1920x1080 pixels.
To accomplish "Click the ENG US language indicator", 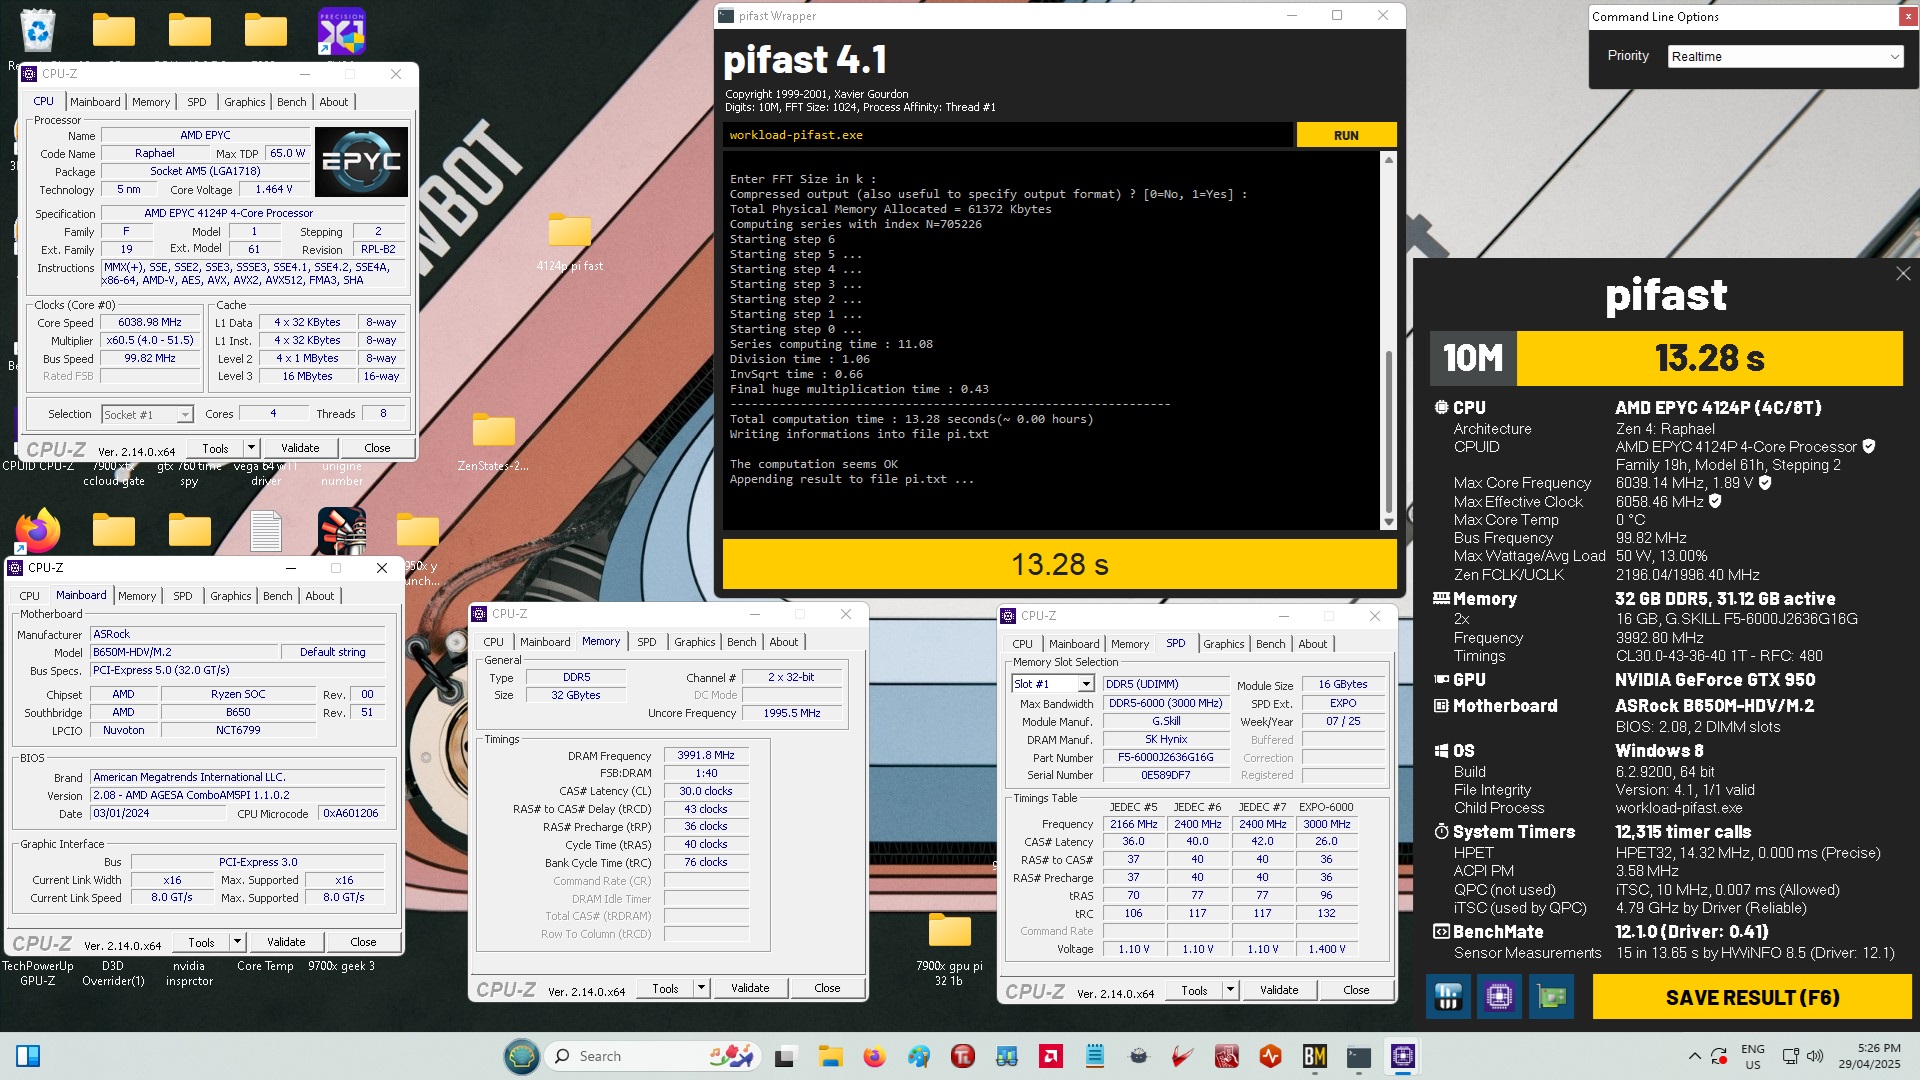I will click(1752, 1056).
